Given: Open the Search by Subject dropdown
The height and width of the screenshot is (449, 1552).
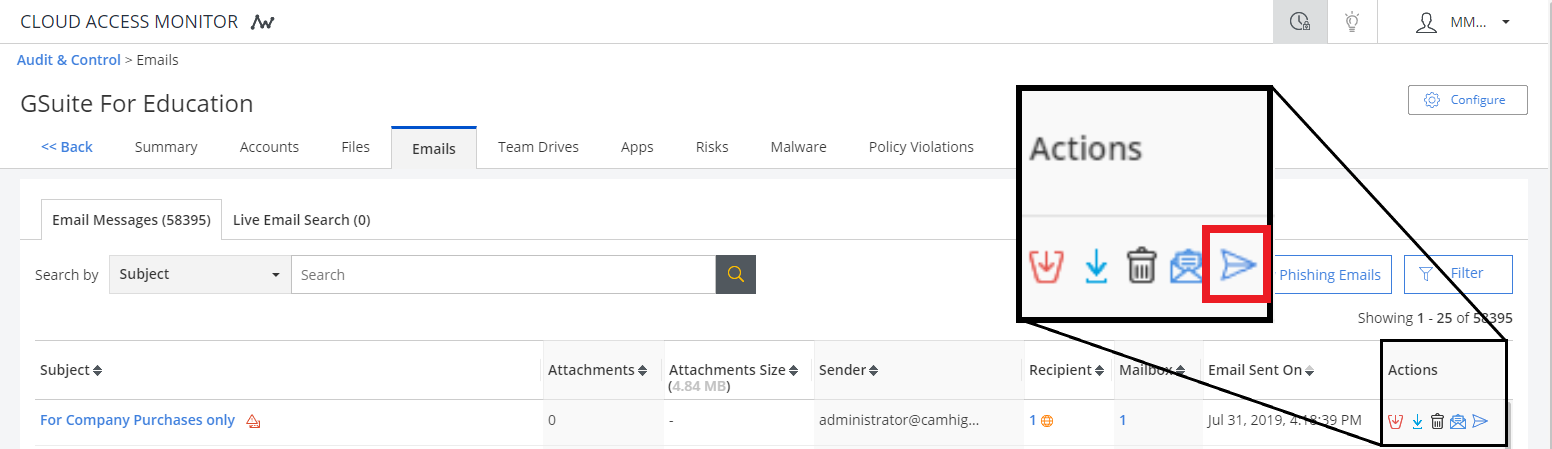Looking at the screenshot, I should [199, 274].
